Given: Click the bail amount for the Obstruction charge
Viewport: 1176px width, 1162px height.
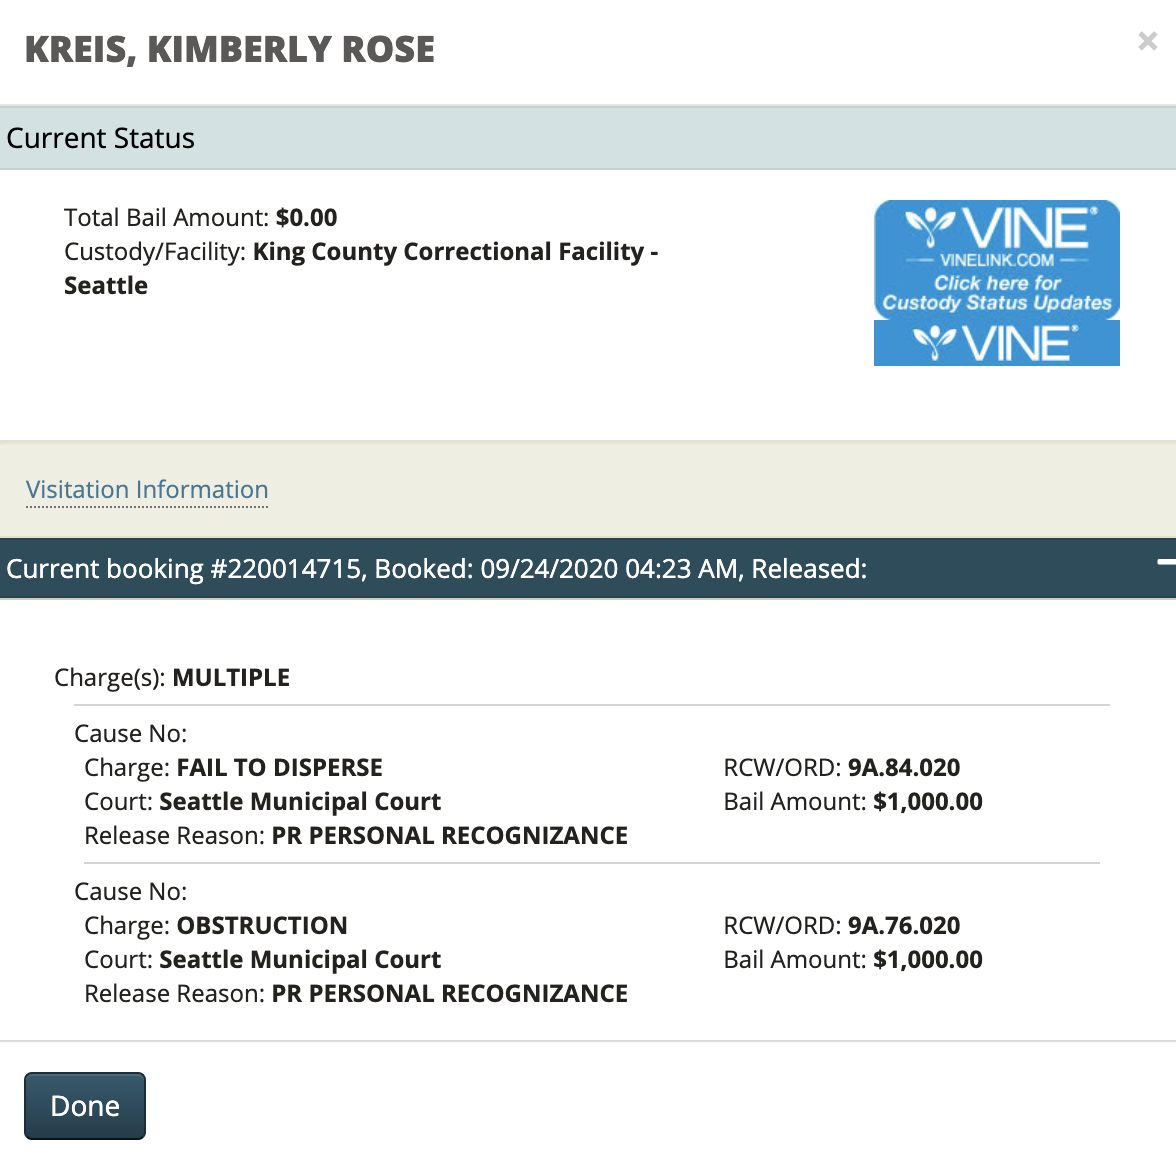Looking at the screenshot, I should [927, 959].
